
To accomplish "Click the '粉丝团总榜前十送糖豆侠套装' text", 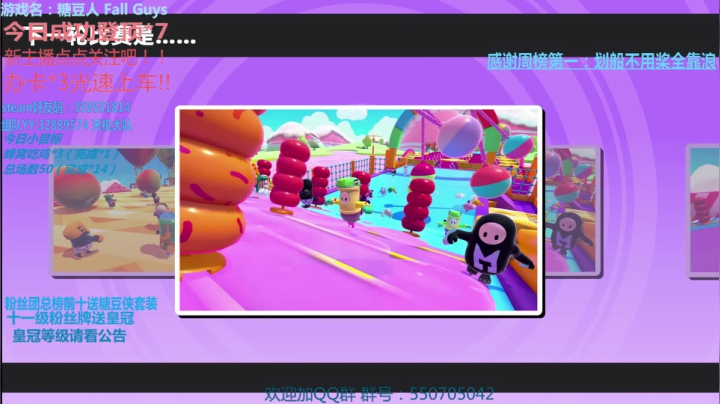I will [x=81, y=303].
